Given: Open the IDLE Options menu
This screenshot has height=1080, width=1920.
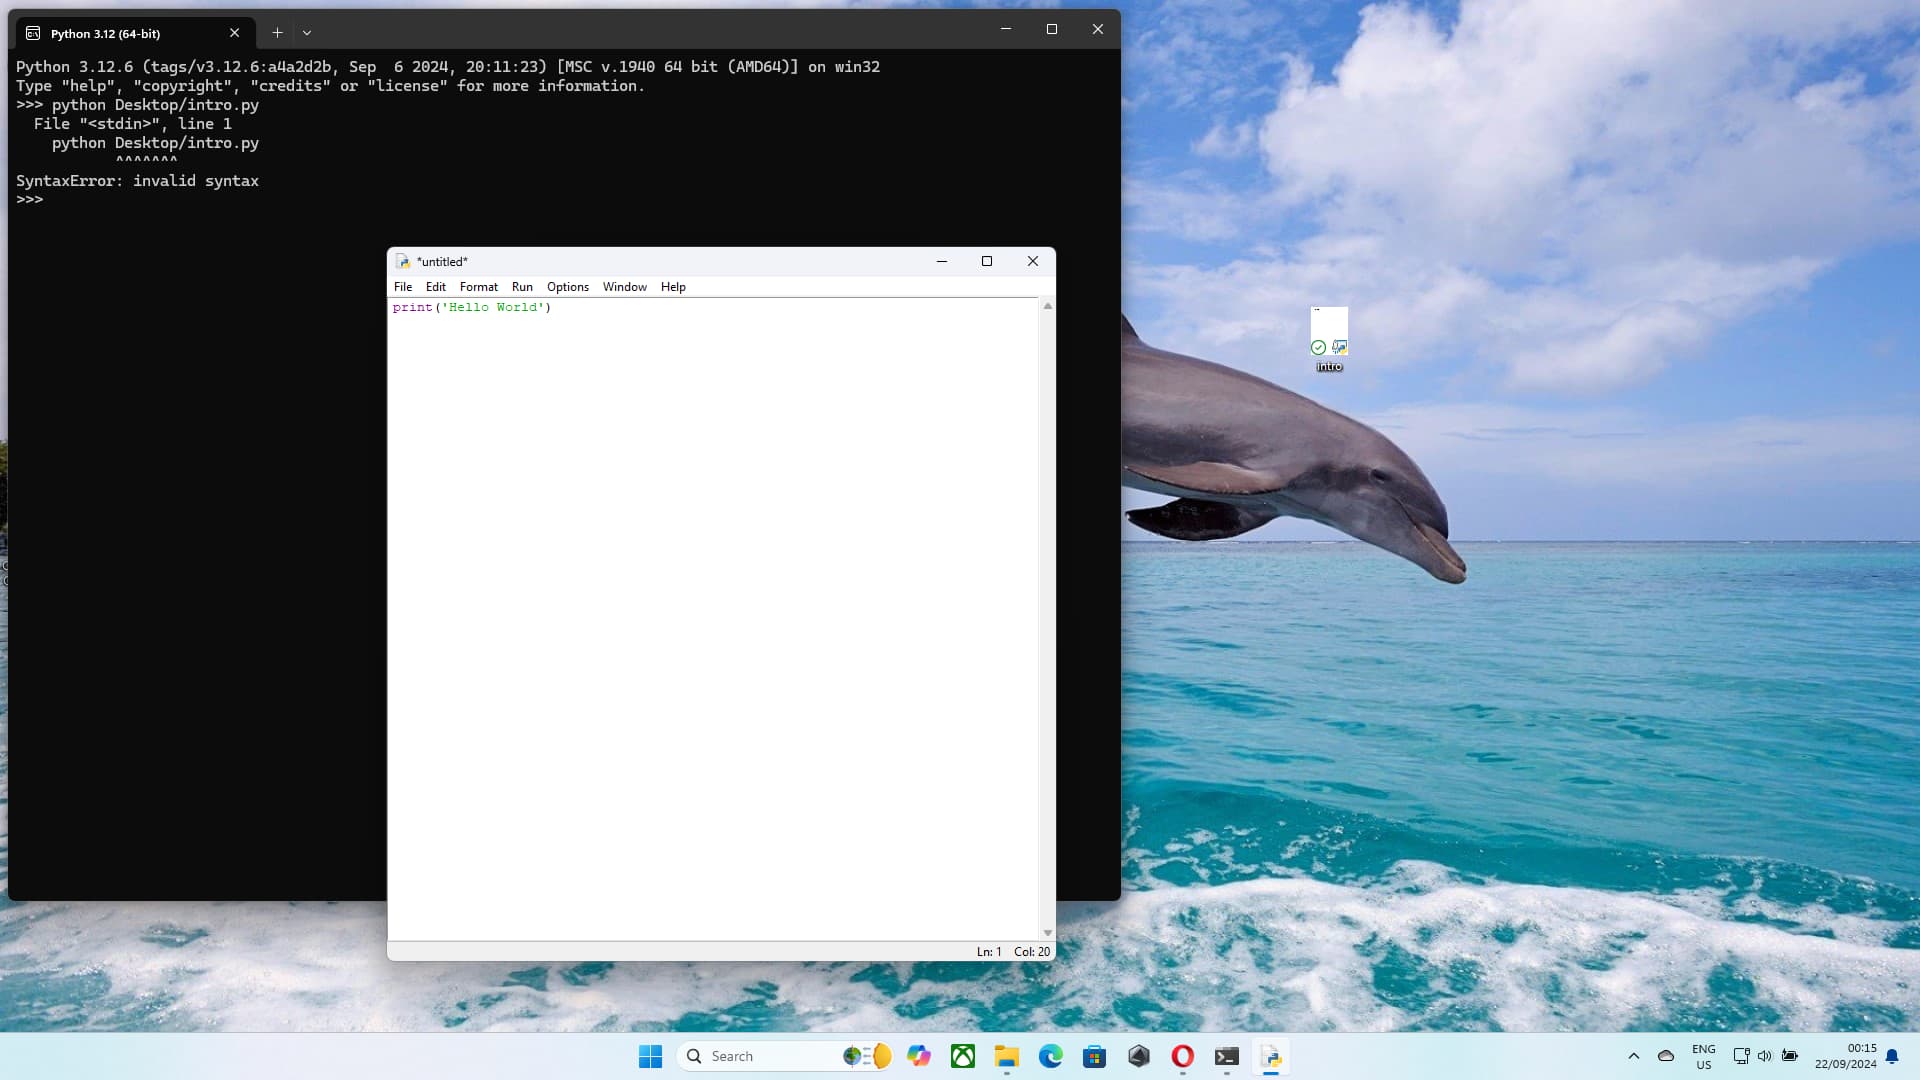Looking at the screenshot, I should tap(567, 287).
